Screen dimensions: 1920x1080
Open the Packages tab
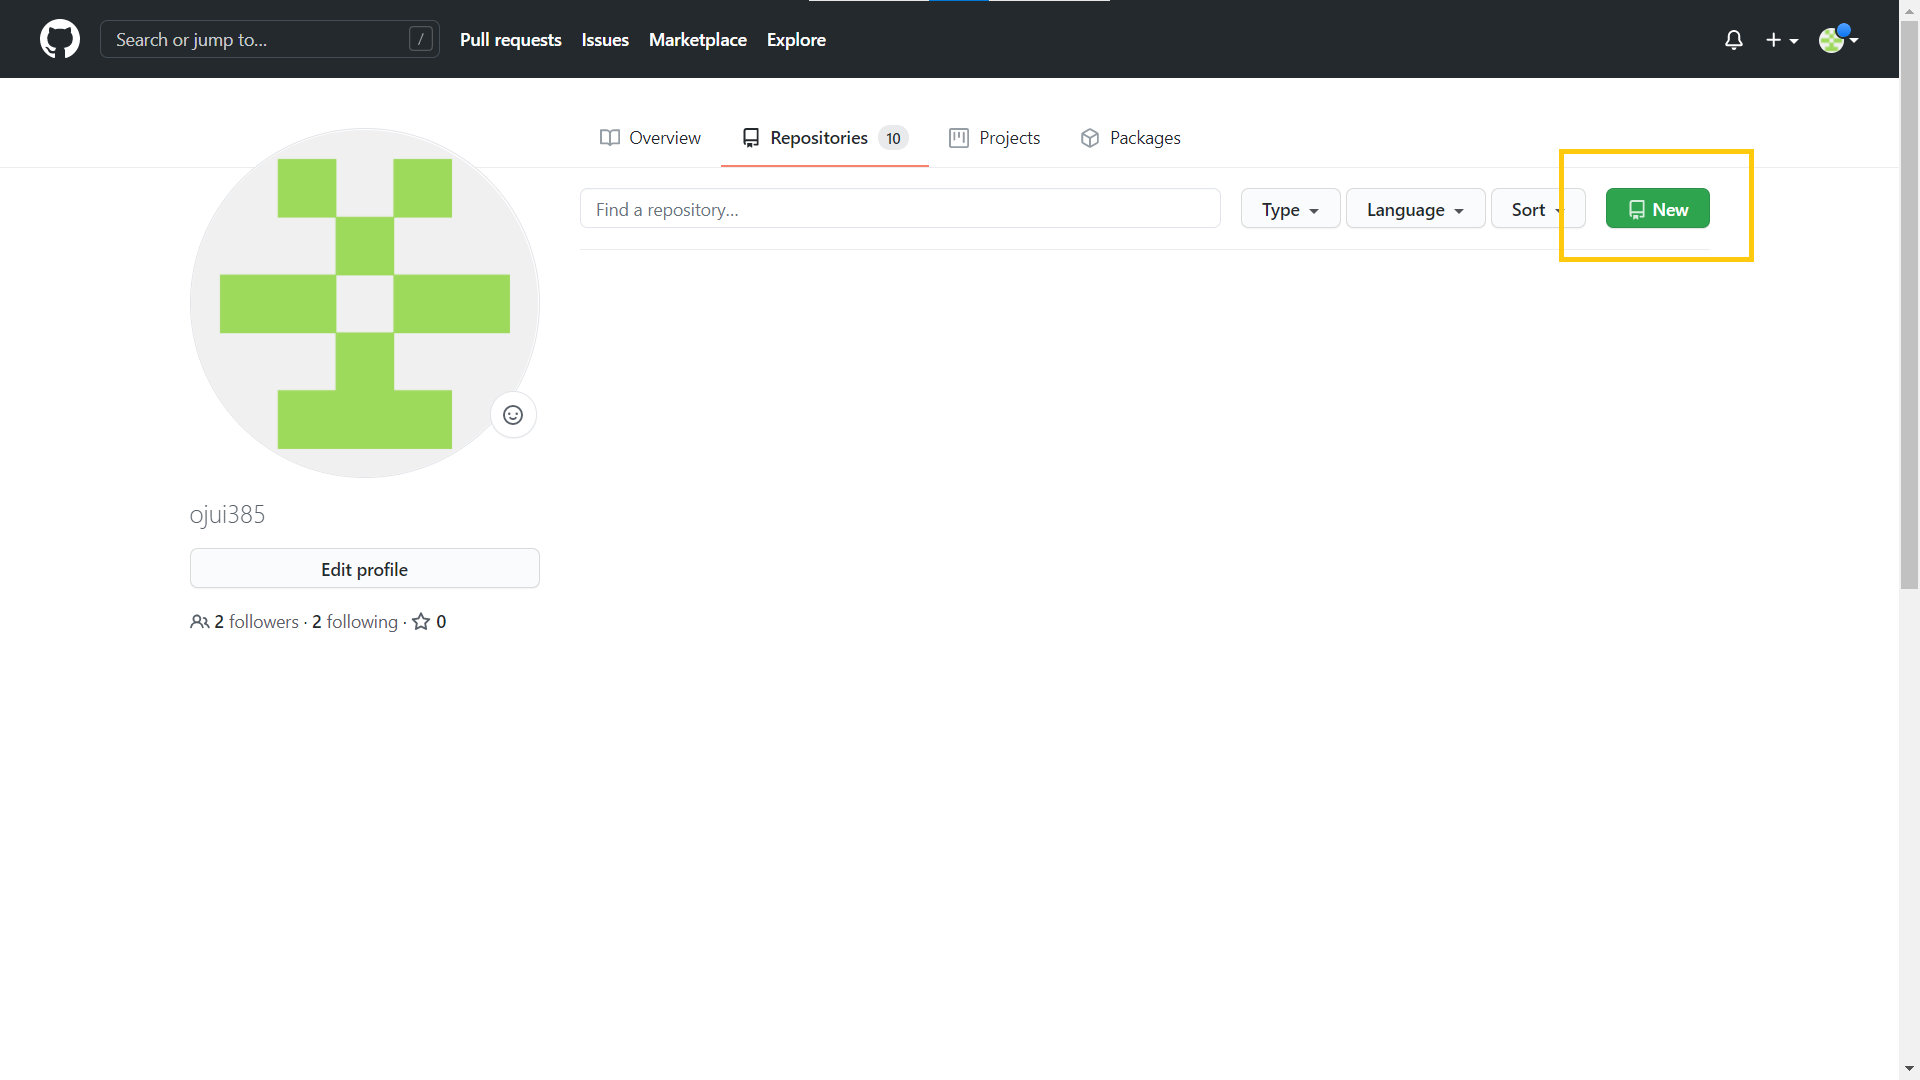tap(1130, 138)
